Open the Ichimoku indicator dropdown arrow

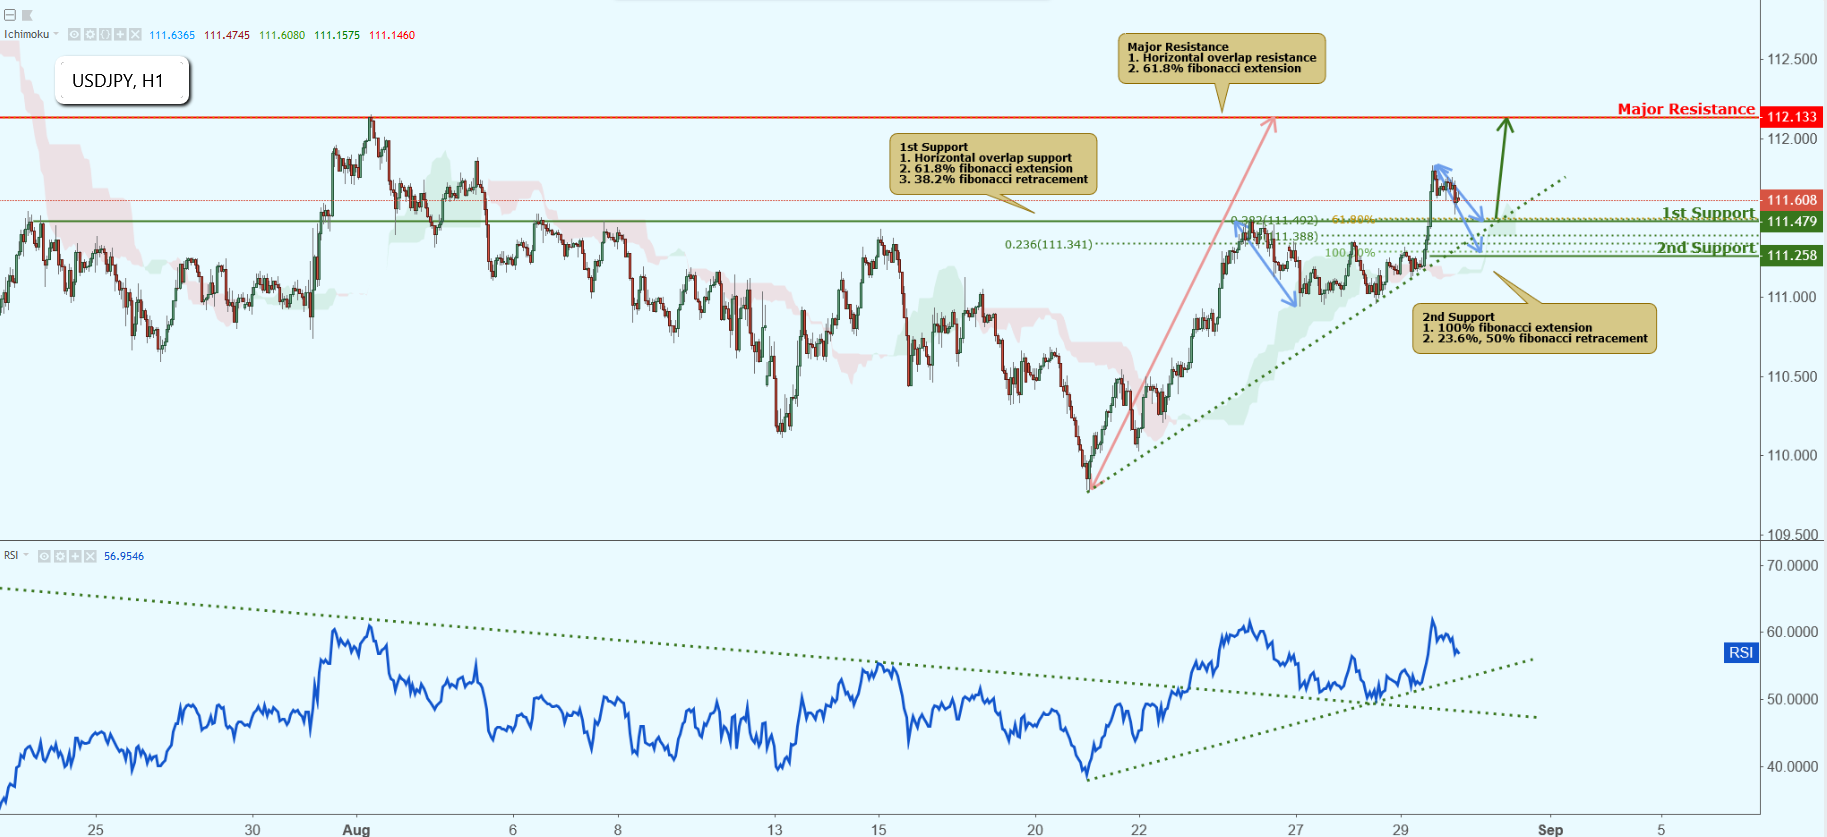click(56, 34)
